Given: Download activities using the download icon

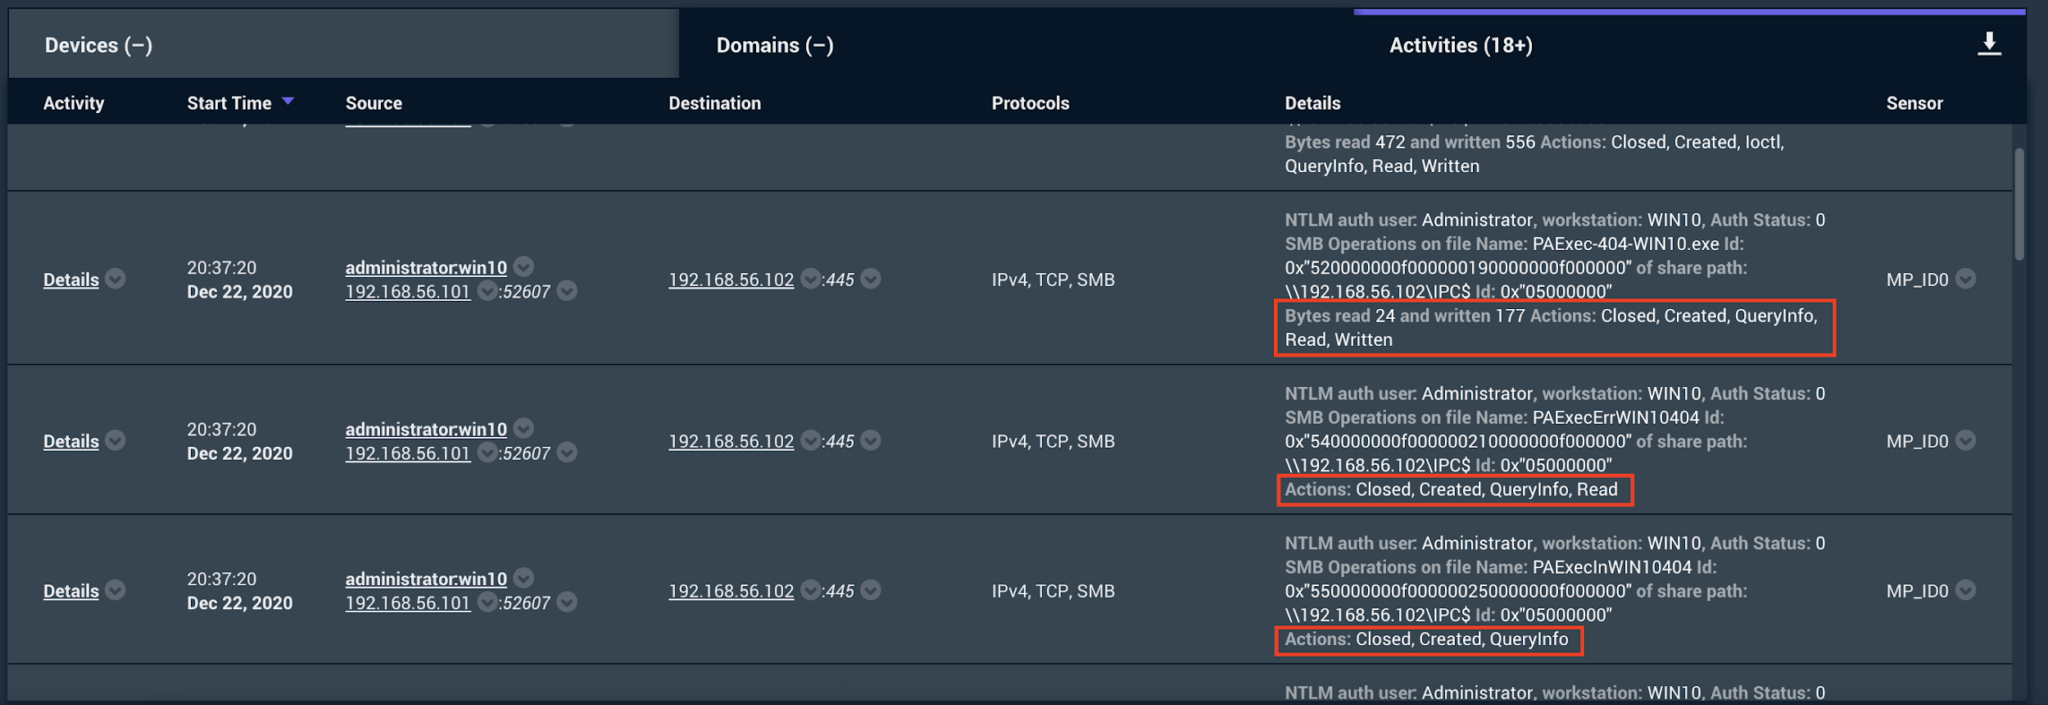Looking at the screenshot, I should (x=1988, y=44).
